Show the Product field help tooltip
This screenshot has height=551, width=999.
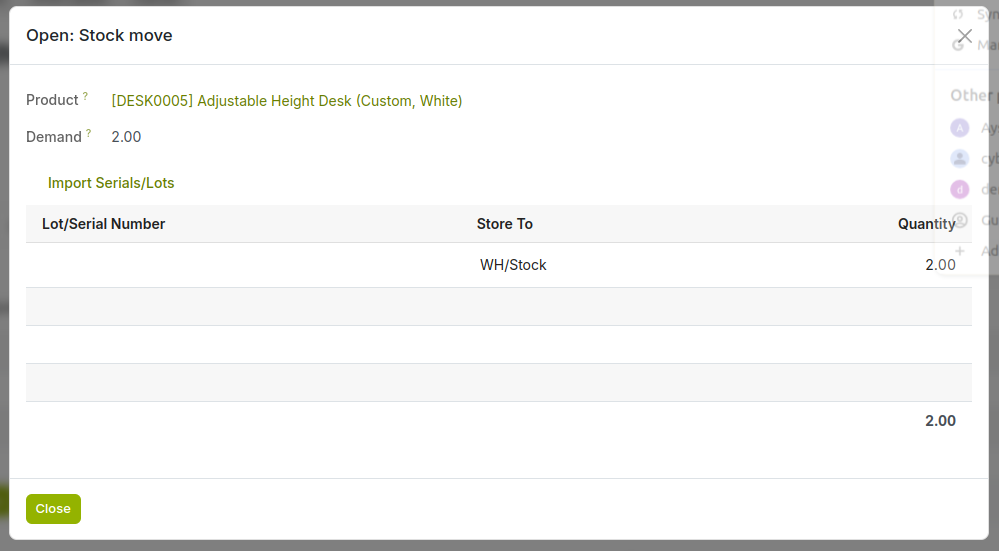point(86,96)
